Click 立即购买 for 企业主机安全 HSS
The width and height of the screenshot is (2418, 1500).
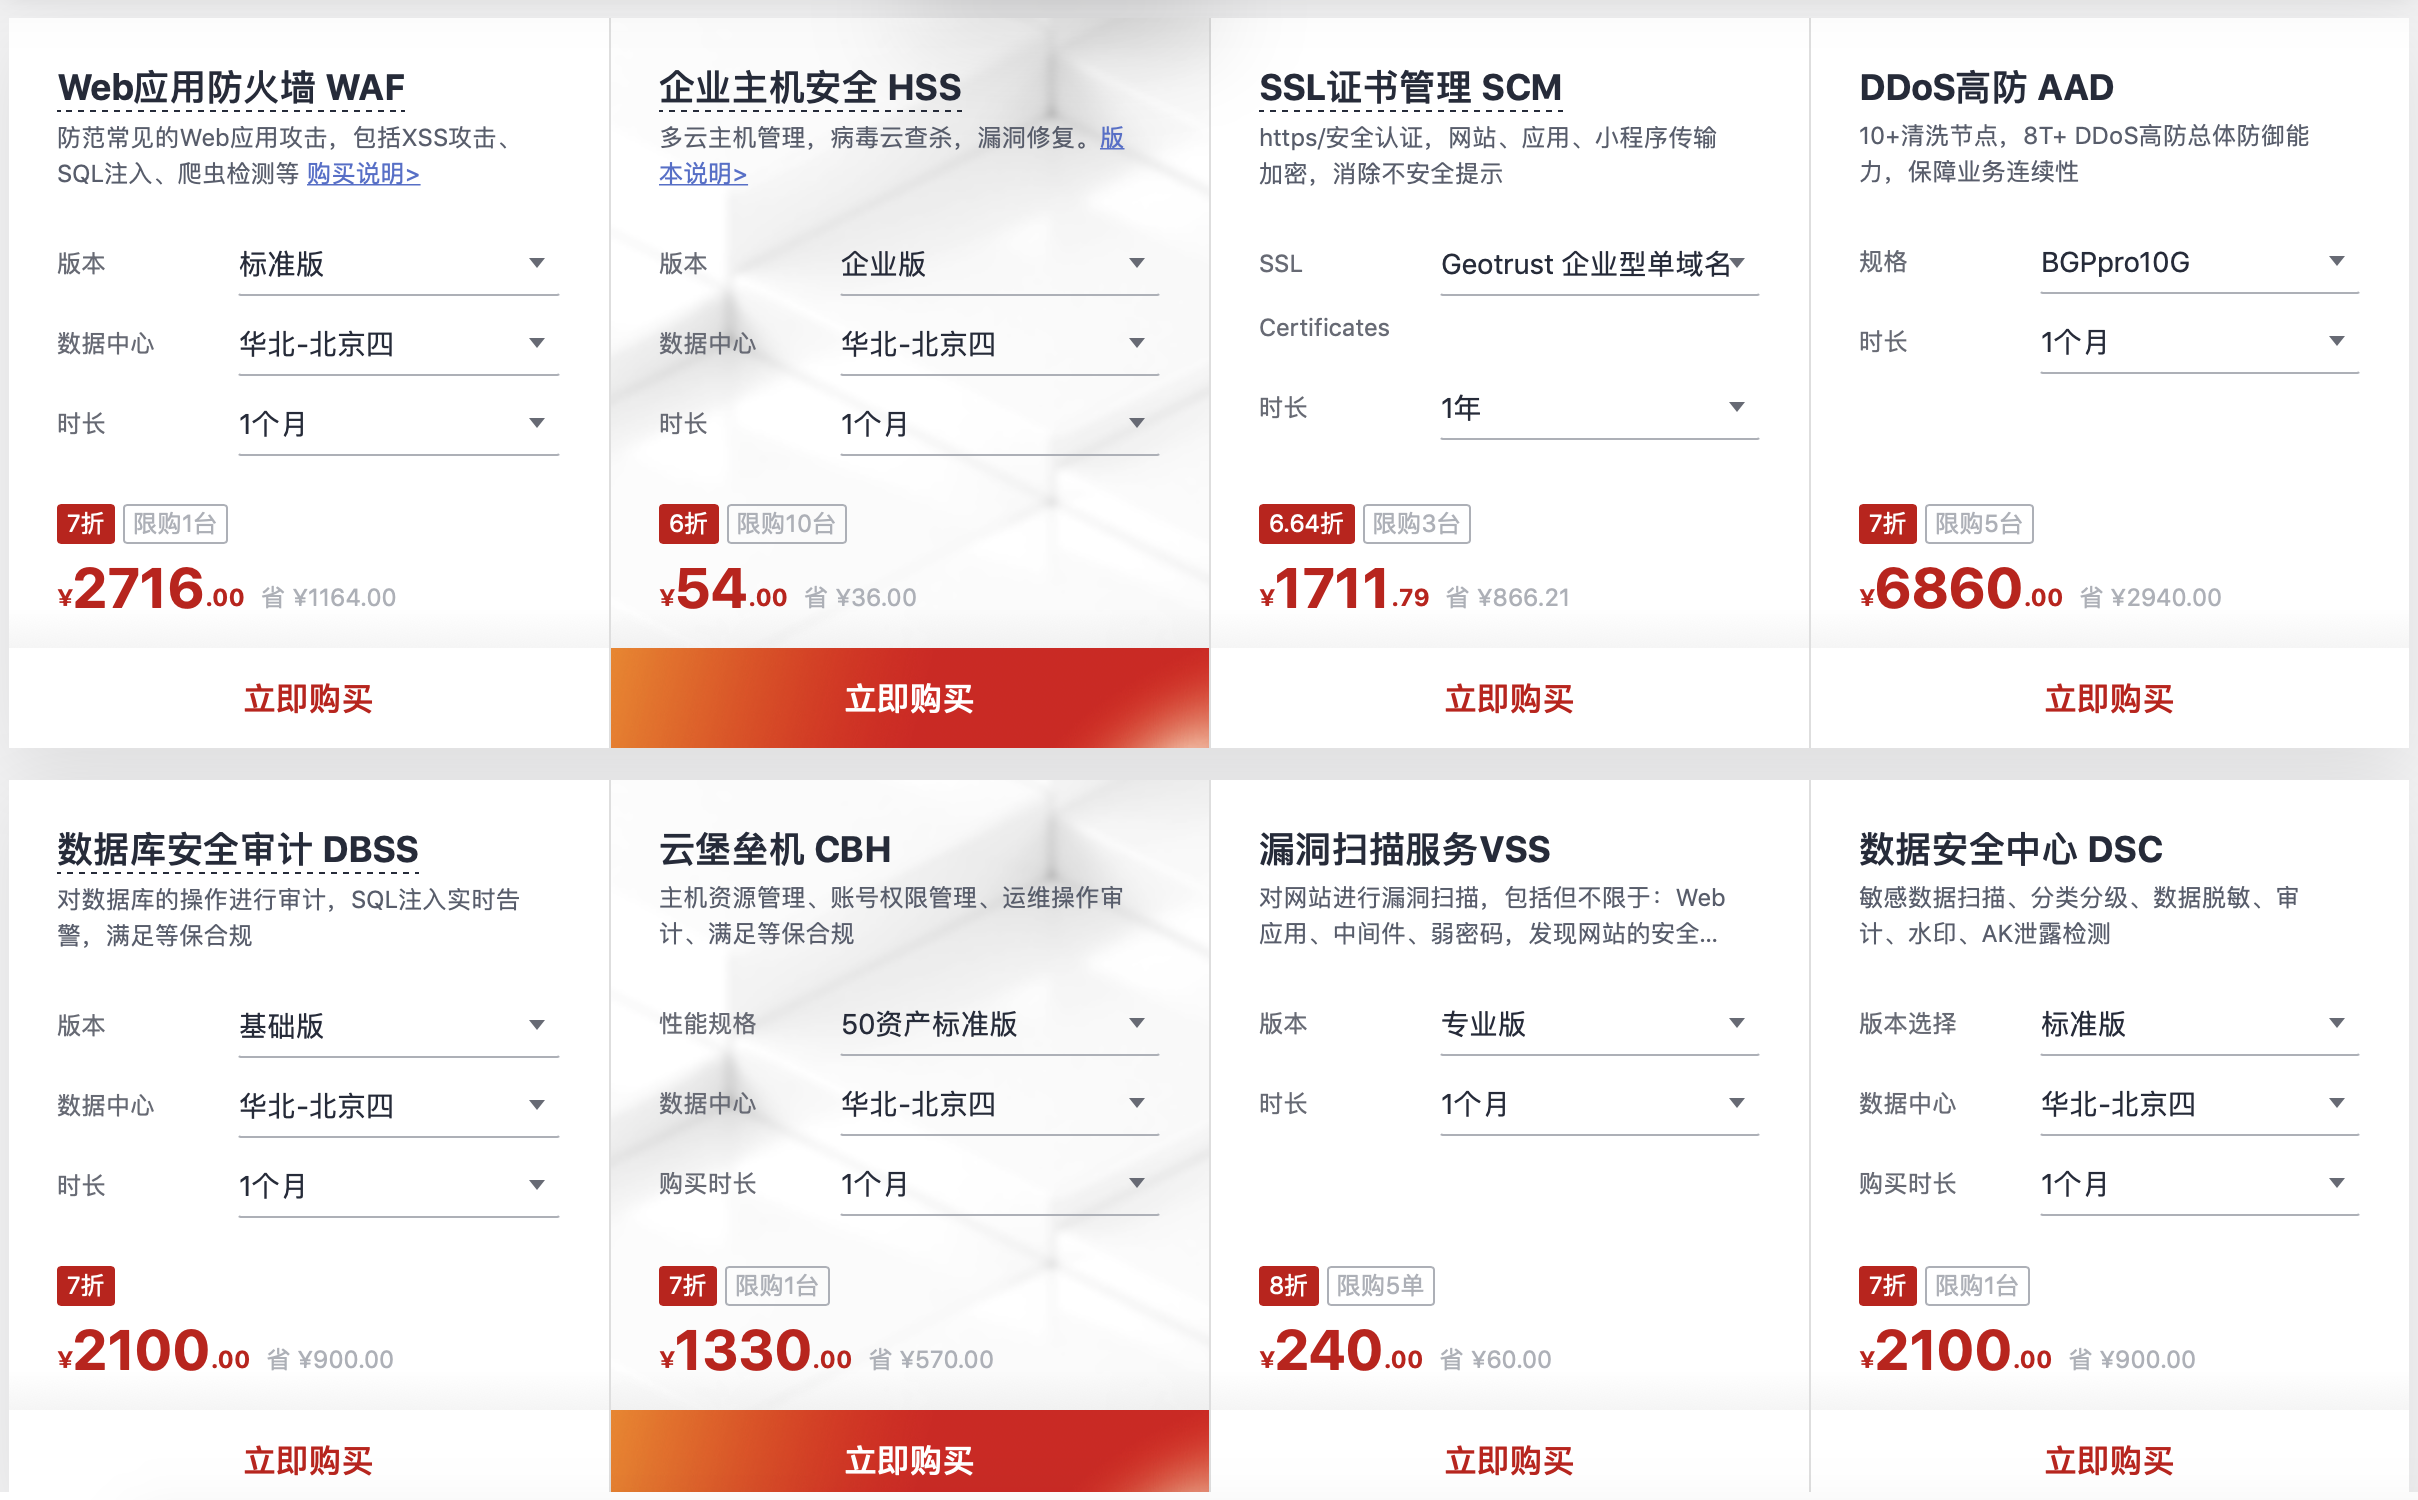[x=908, y=698]
